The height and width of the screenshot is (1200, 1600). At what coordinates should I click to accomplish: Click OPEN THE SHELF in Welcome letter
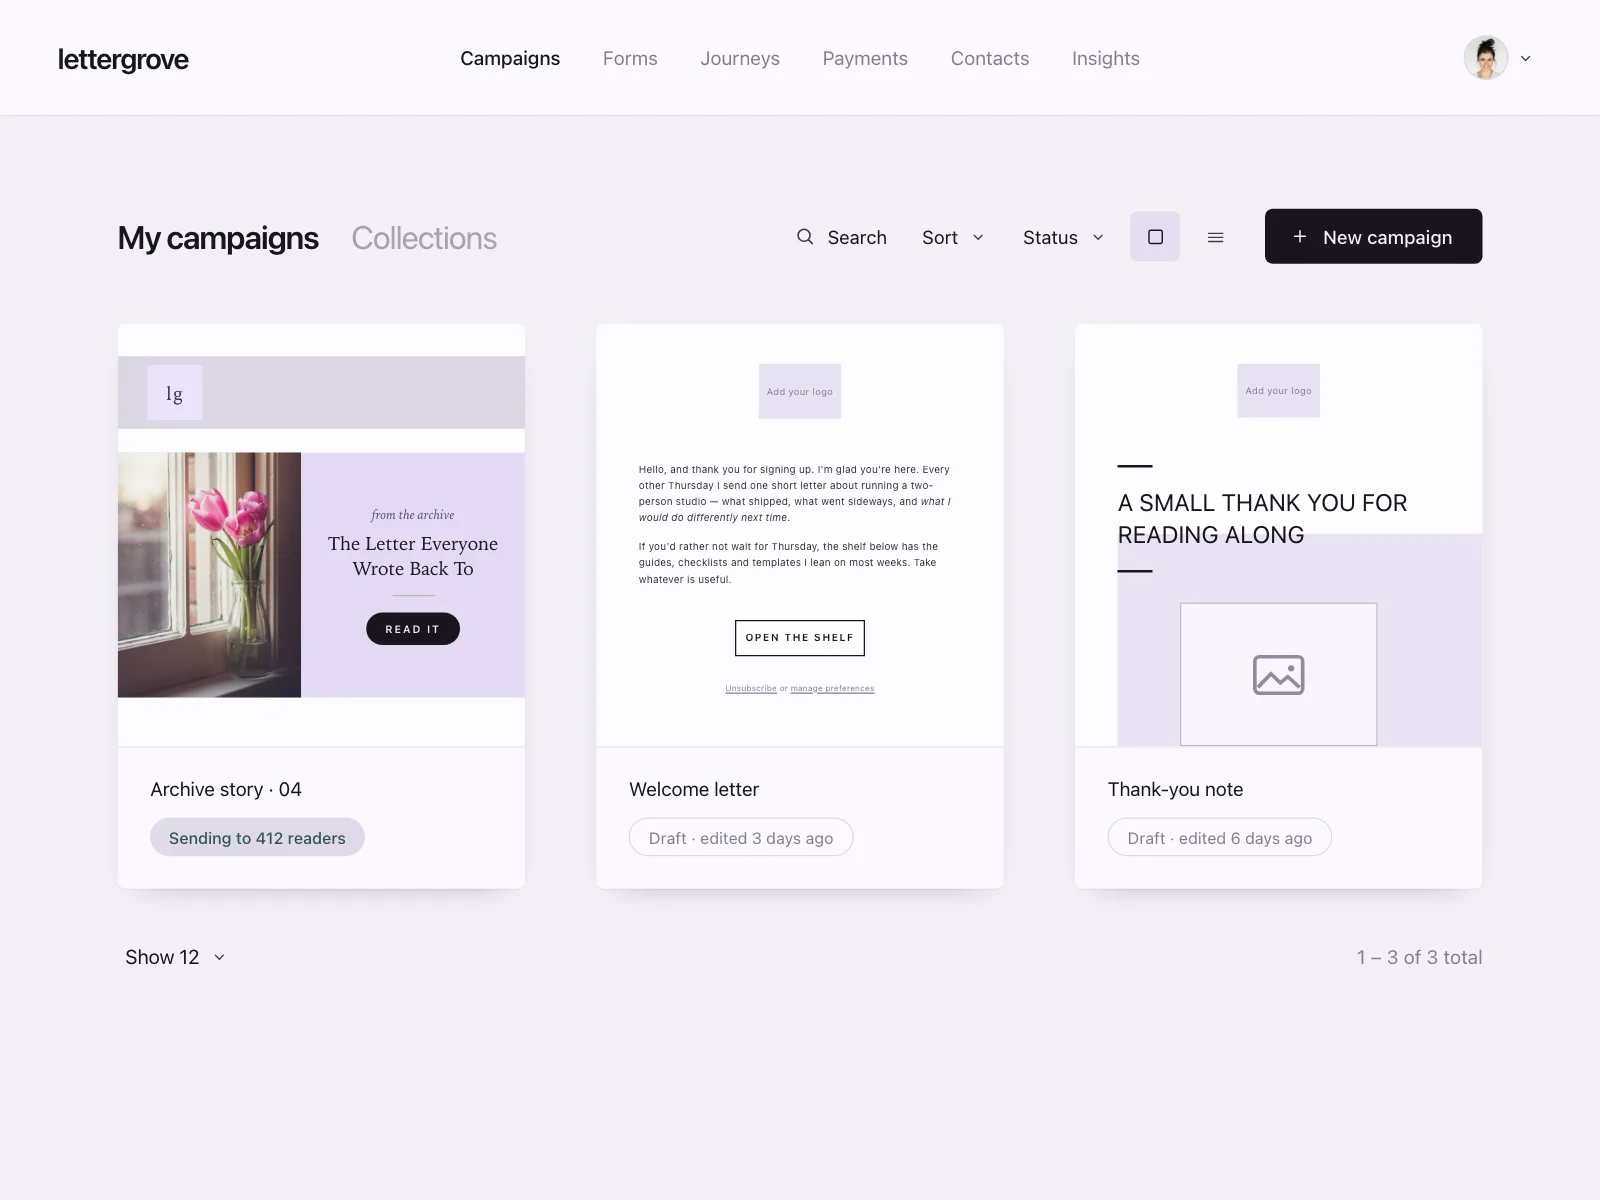point(800,638)
